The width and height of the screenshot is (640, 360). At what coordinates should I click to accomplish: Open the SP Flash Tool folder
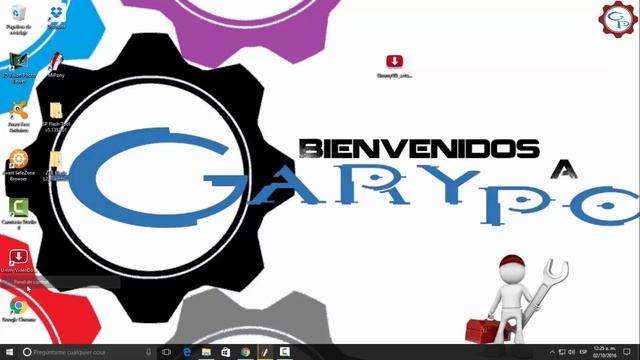pos(56,117)
